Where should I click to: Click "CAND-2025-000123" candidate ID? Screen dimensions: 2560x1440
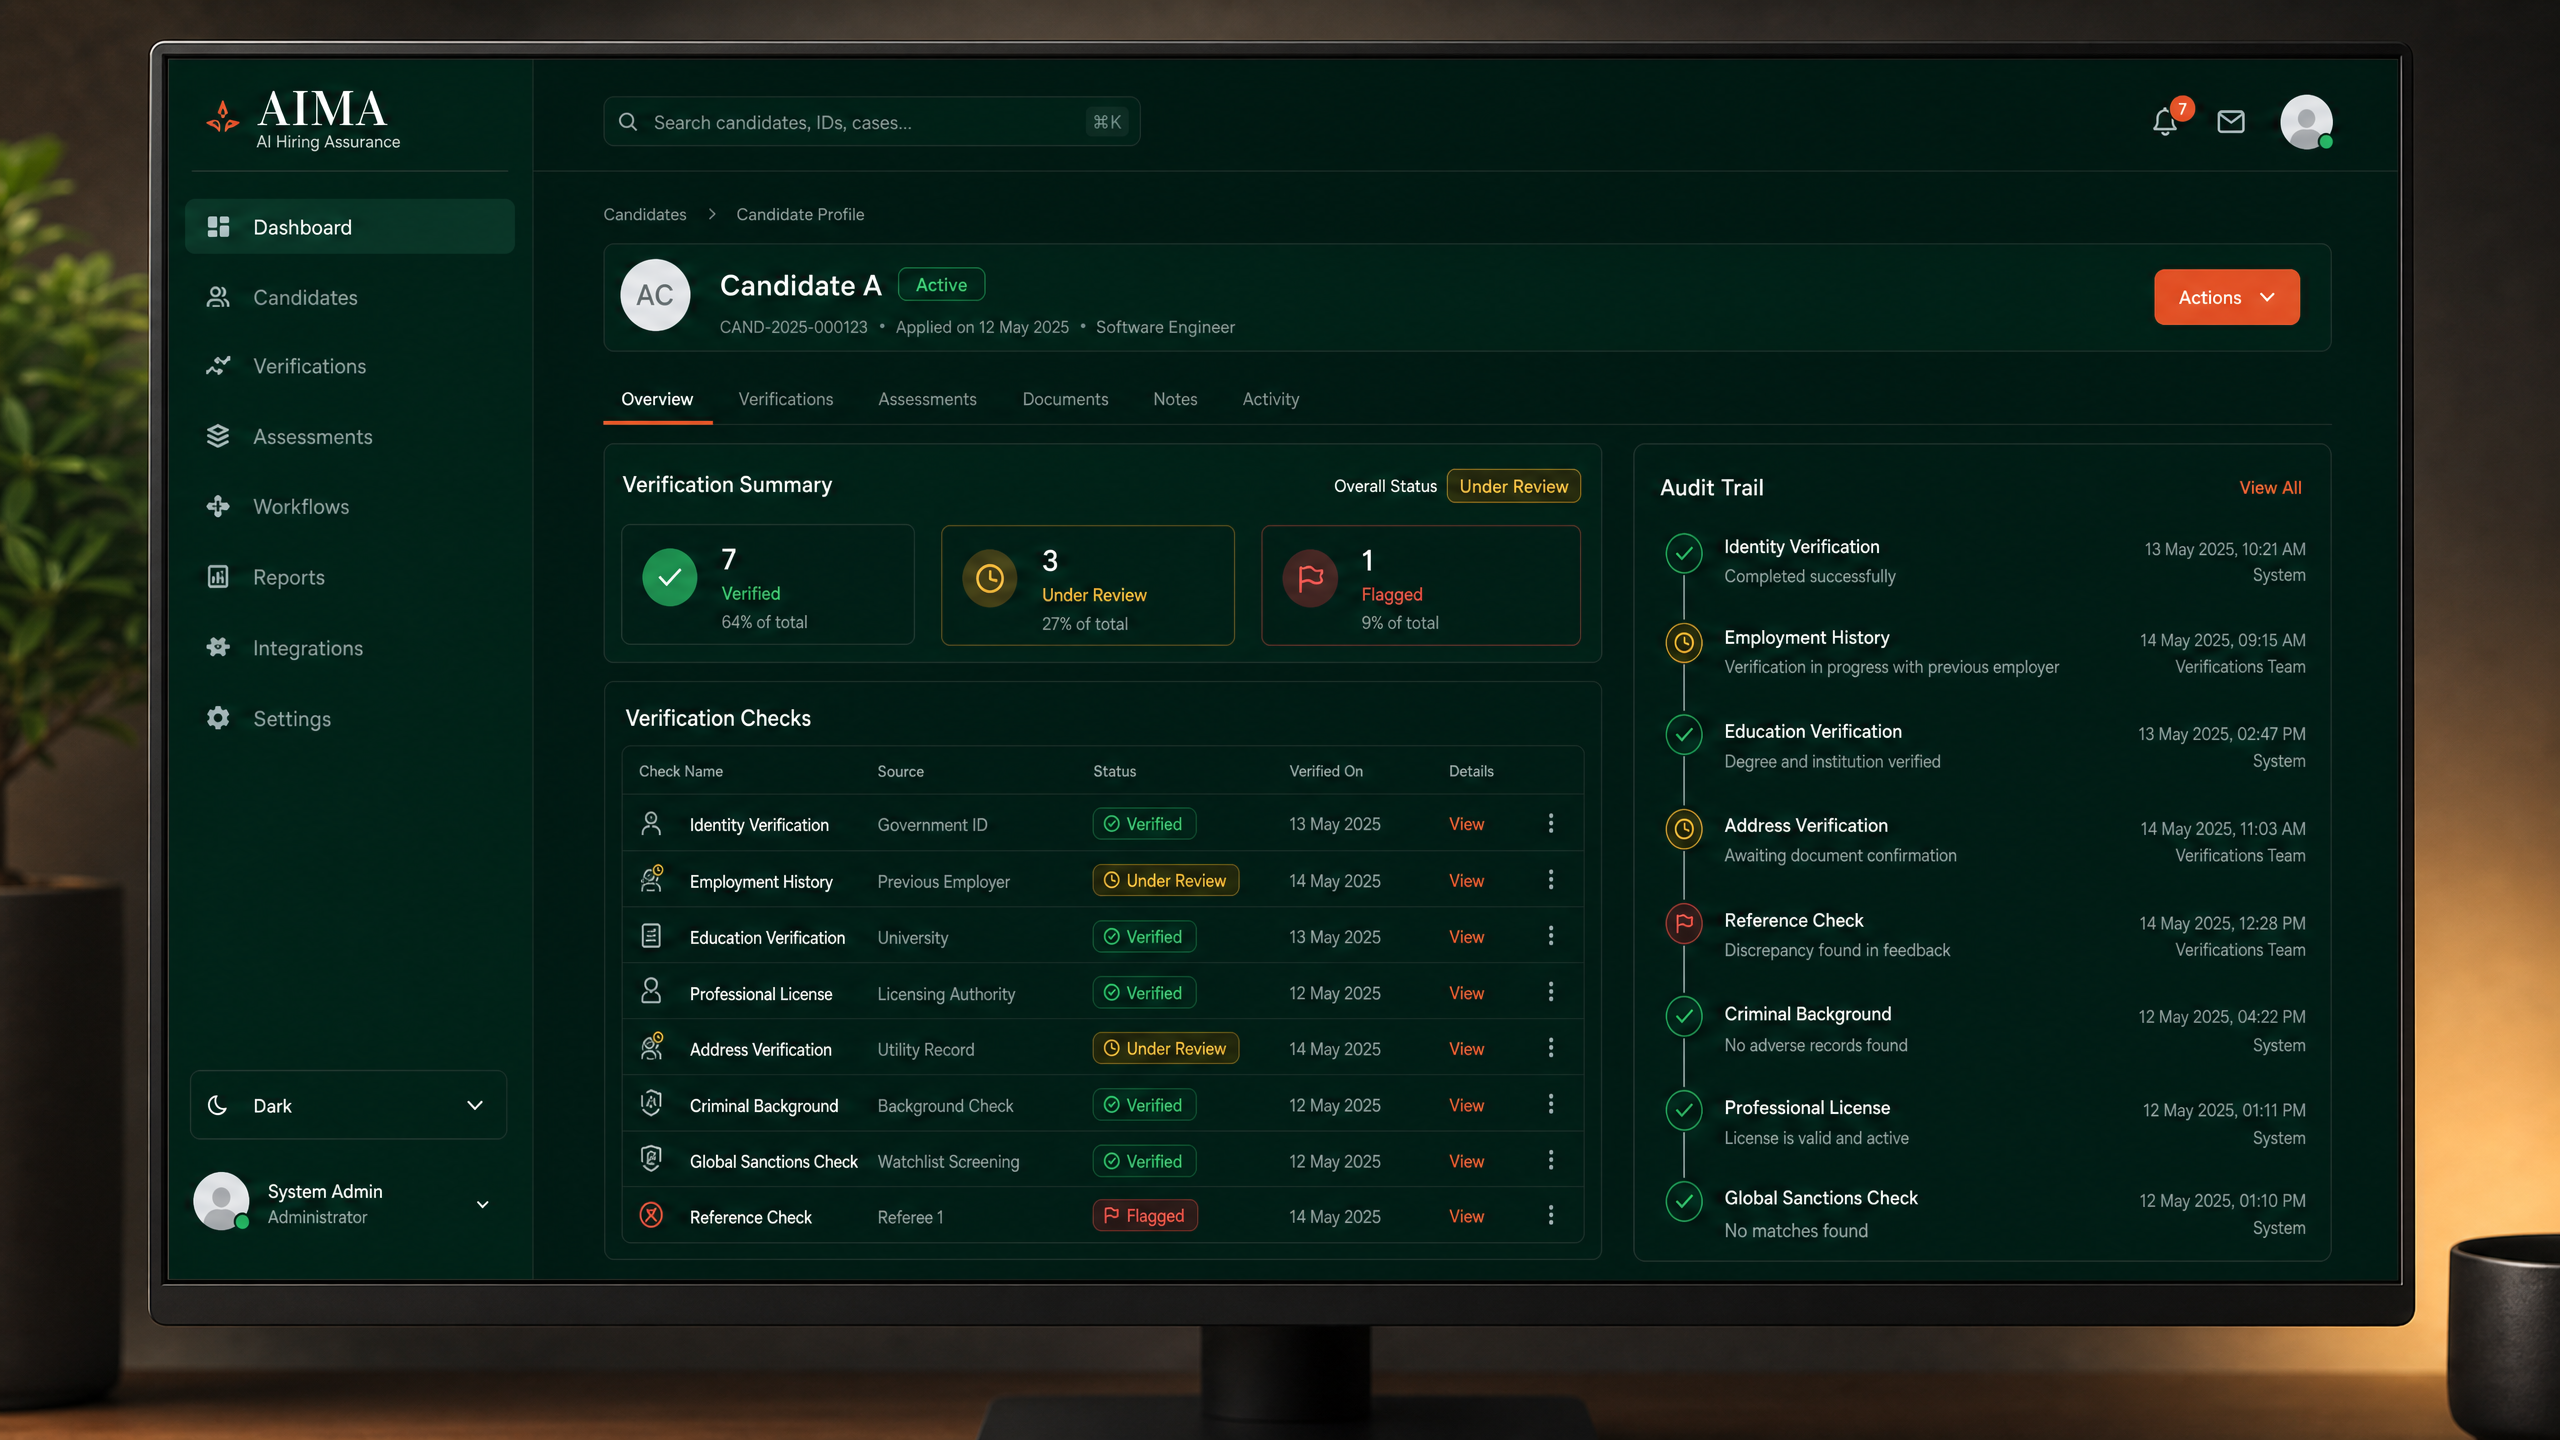793,327
